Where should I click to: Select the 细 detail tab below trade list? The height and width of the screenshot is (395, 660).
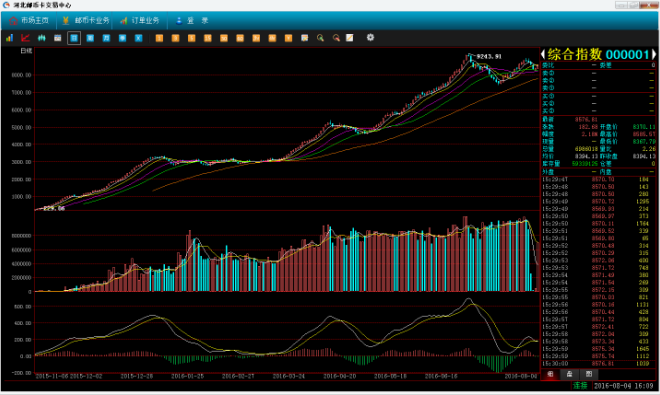550,374
